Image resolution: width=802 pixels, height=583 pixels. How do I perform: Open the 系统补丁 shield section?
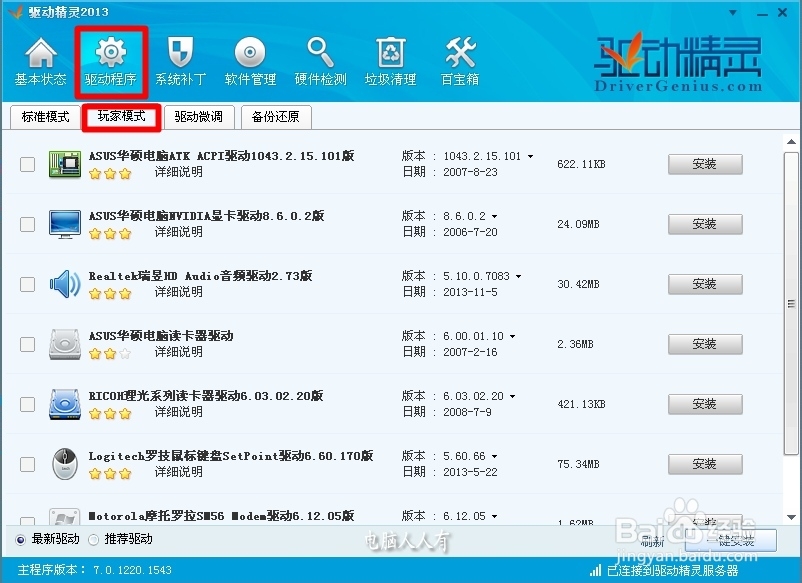181,61
